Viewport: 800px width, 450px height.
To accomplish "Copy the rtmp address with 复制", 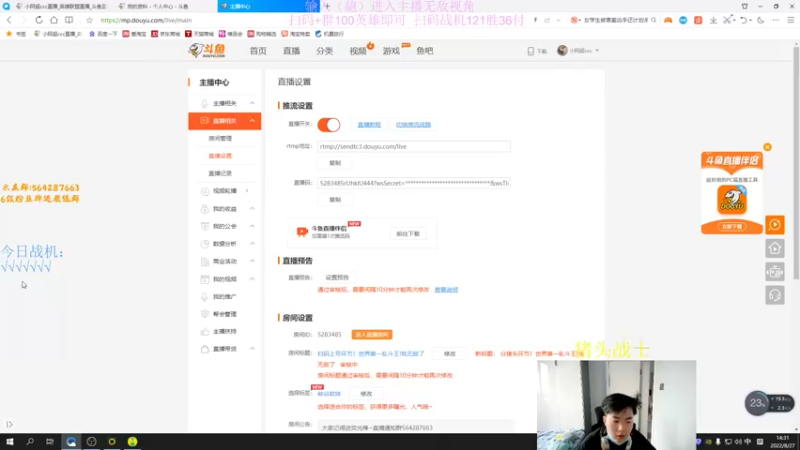I will click(335, 163).
